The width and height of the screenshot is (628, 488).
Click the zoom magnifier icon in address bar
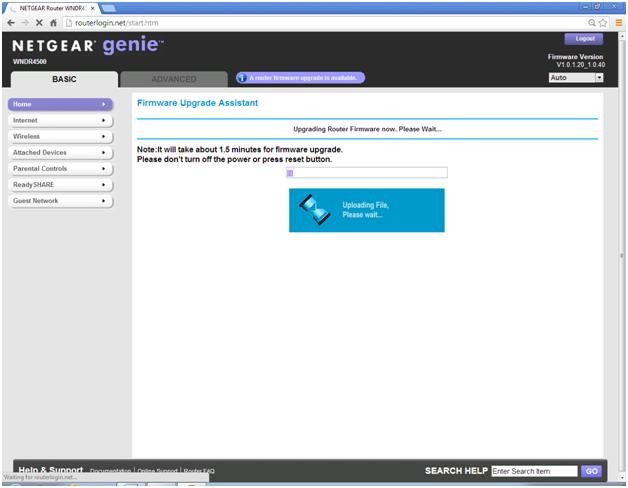tap(592, 23)
